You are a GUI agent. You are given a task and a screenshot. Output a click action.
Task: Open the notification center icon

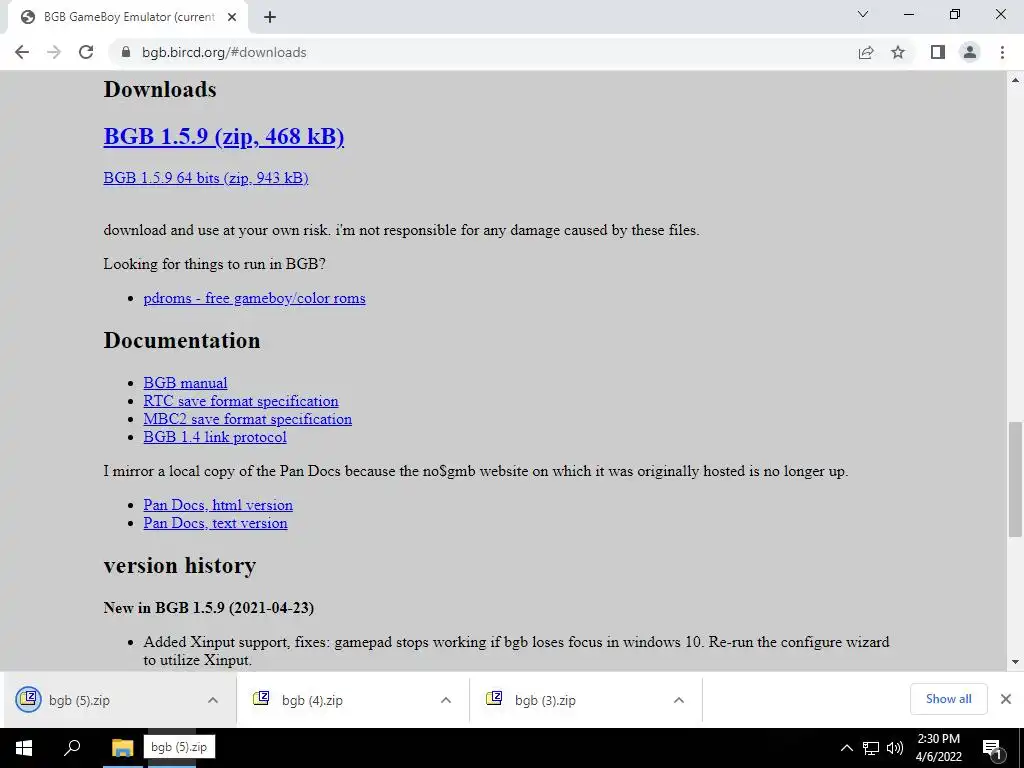993,748
